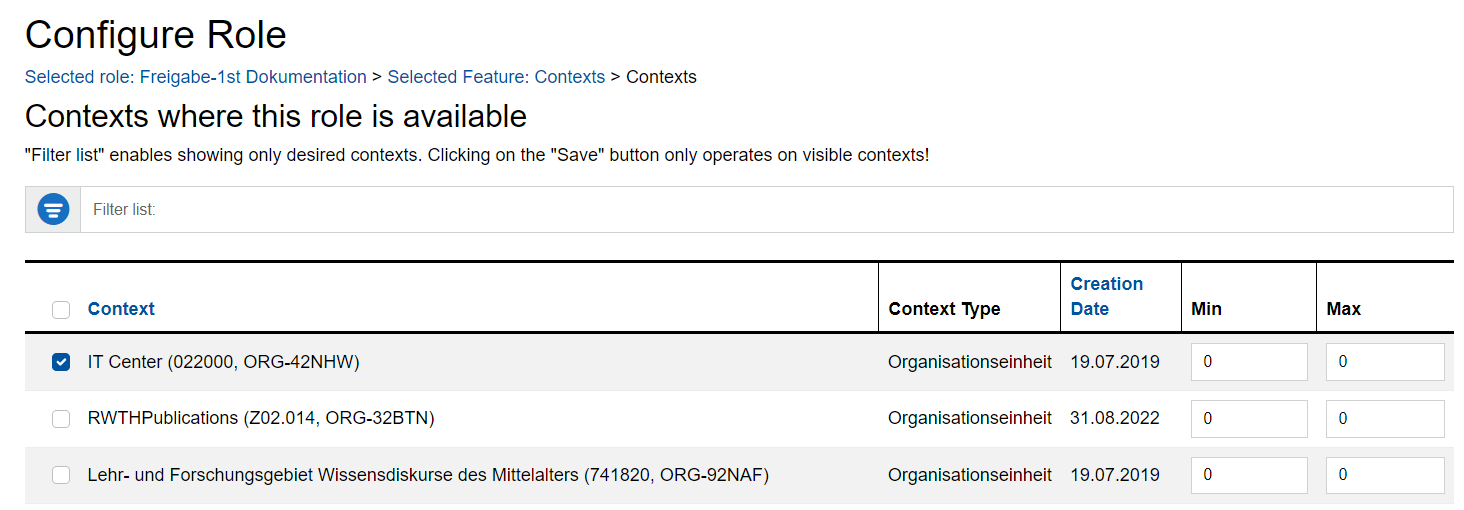Click the Min field for Wissensdiskurse row

tap(1248, 475)
